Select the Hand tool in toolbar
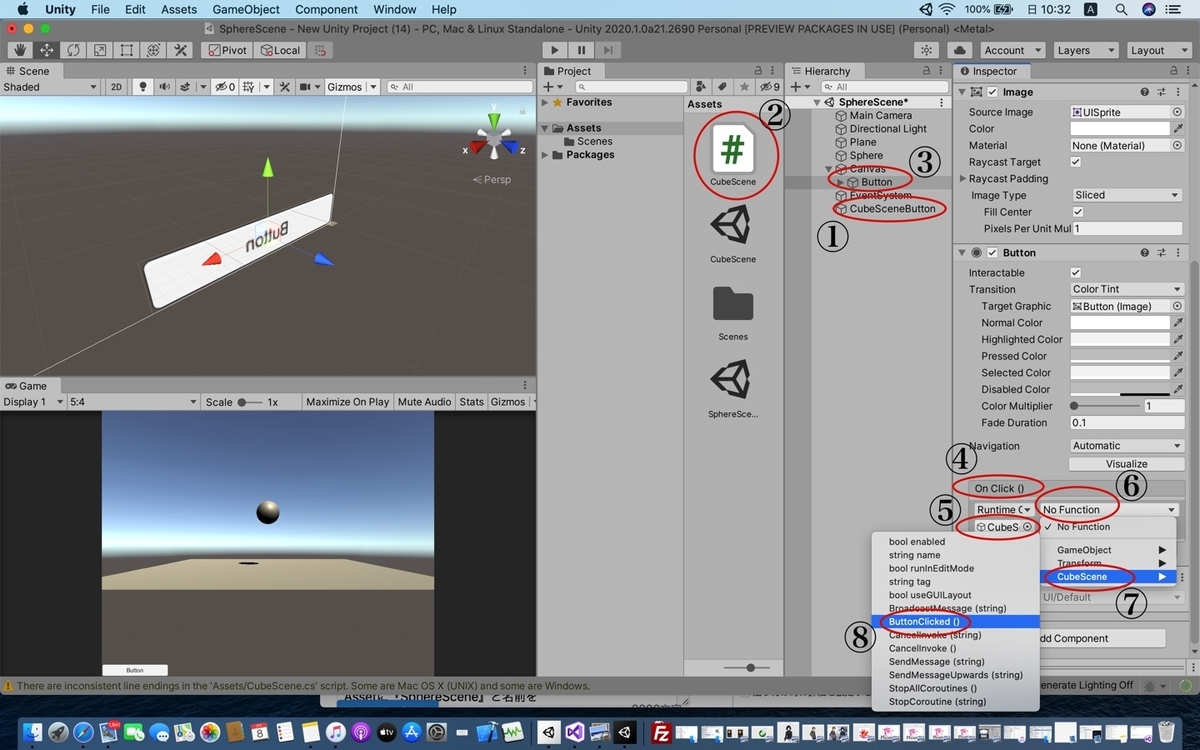1200x750 pixels. [19, 50]
